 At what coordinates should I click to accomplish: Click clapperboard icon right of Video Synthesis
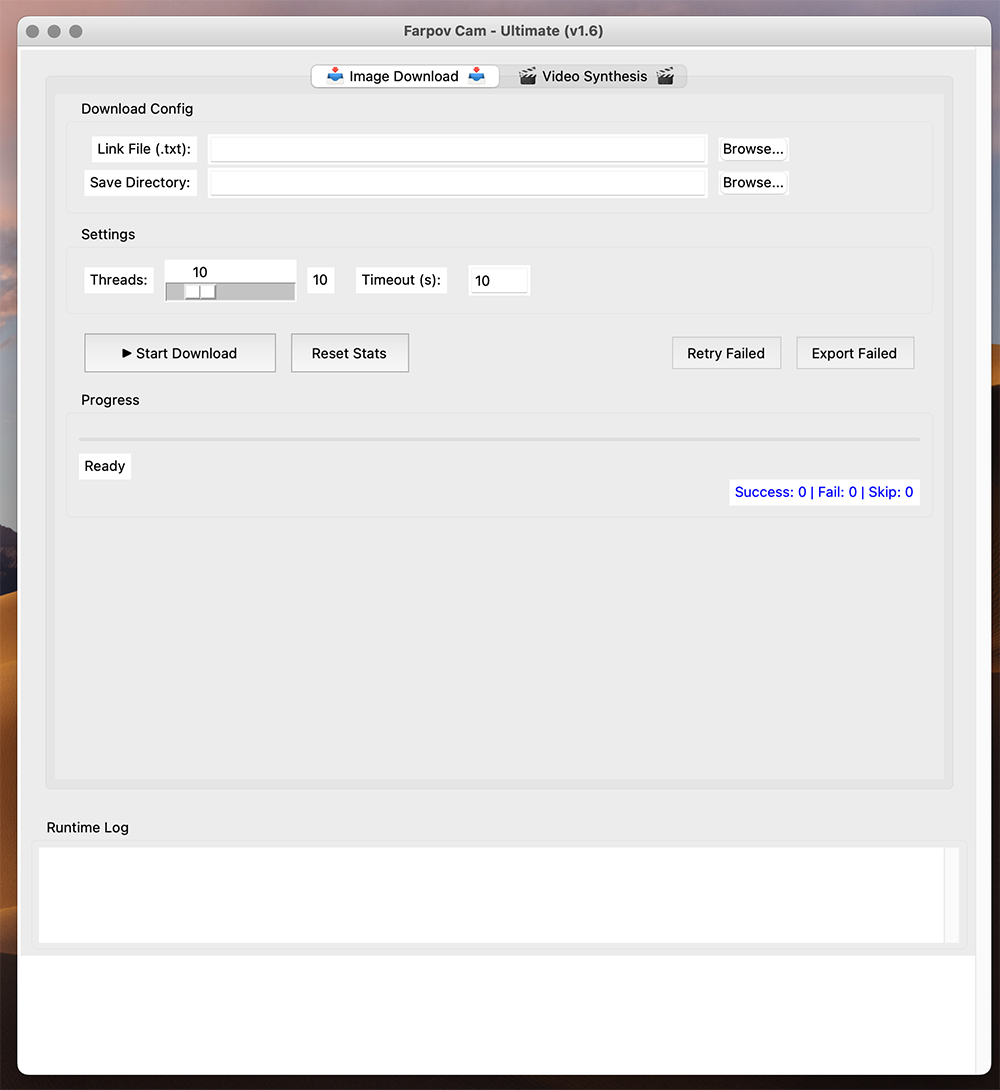click(x=665, y=76)
